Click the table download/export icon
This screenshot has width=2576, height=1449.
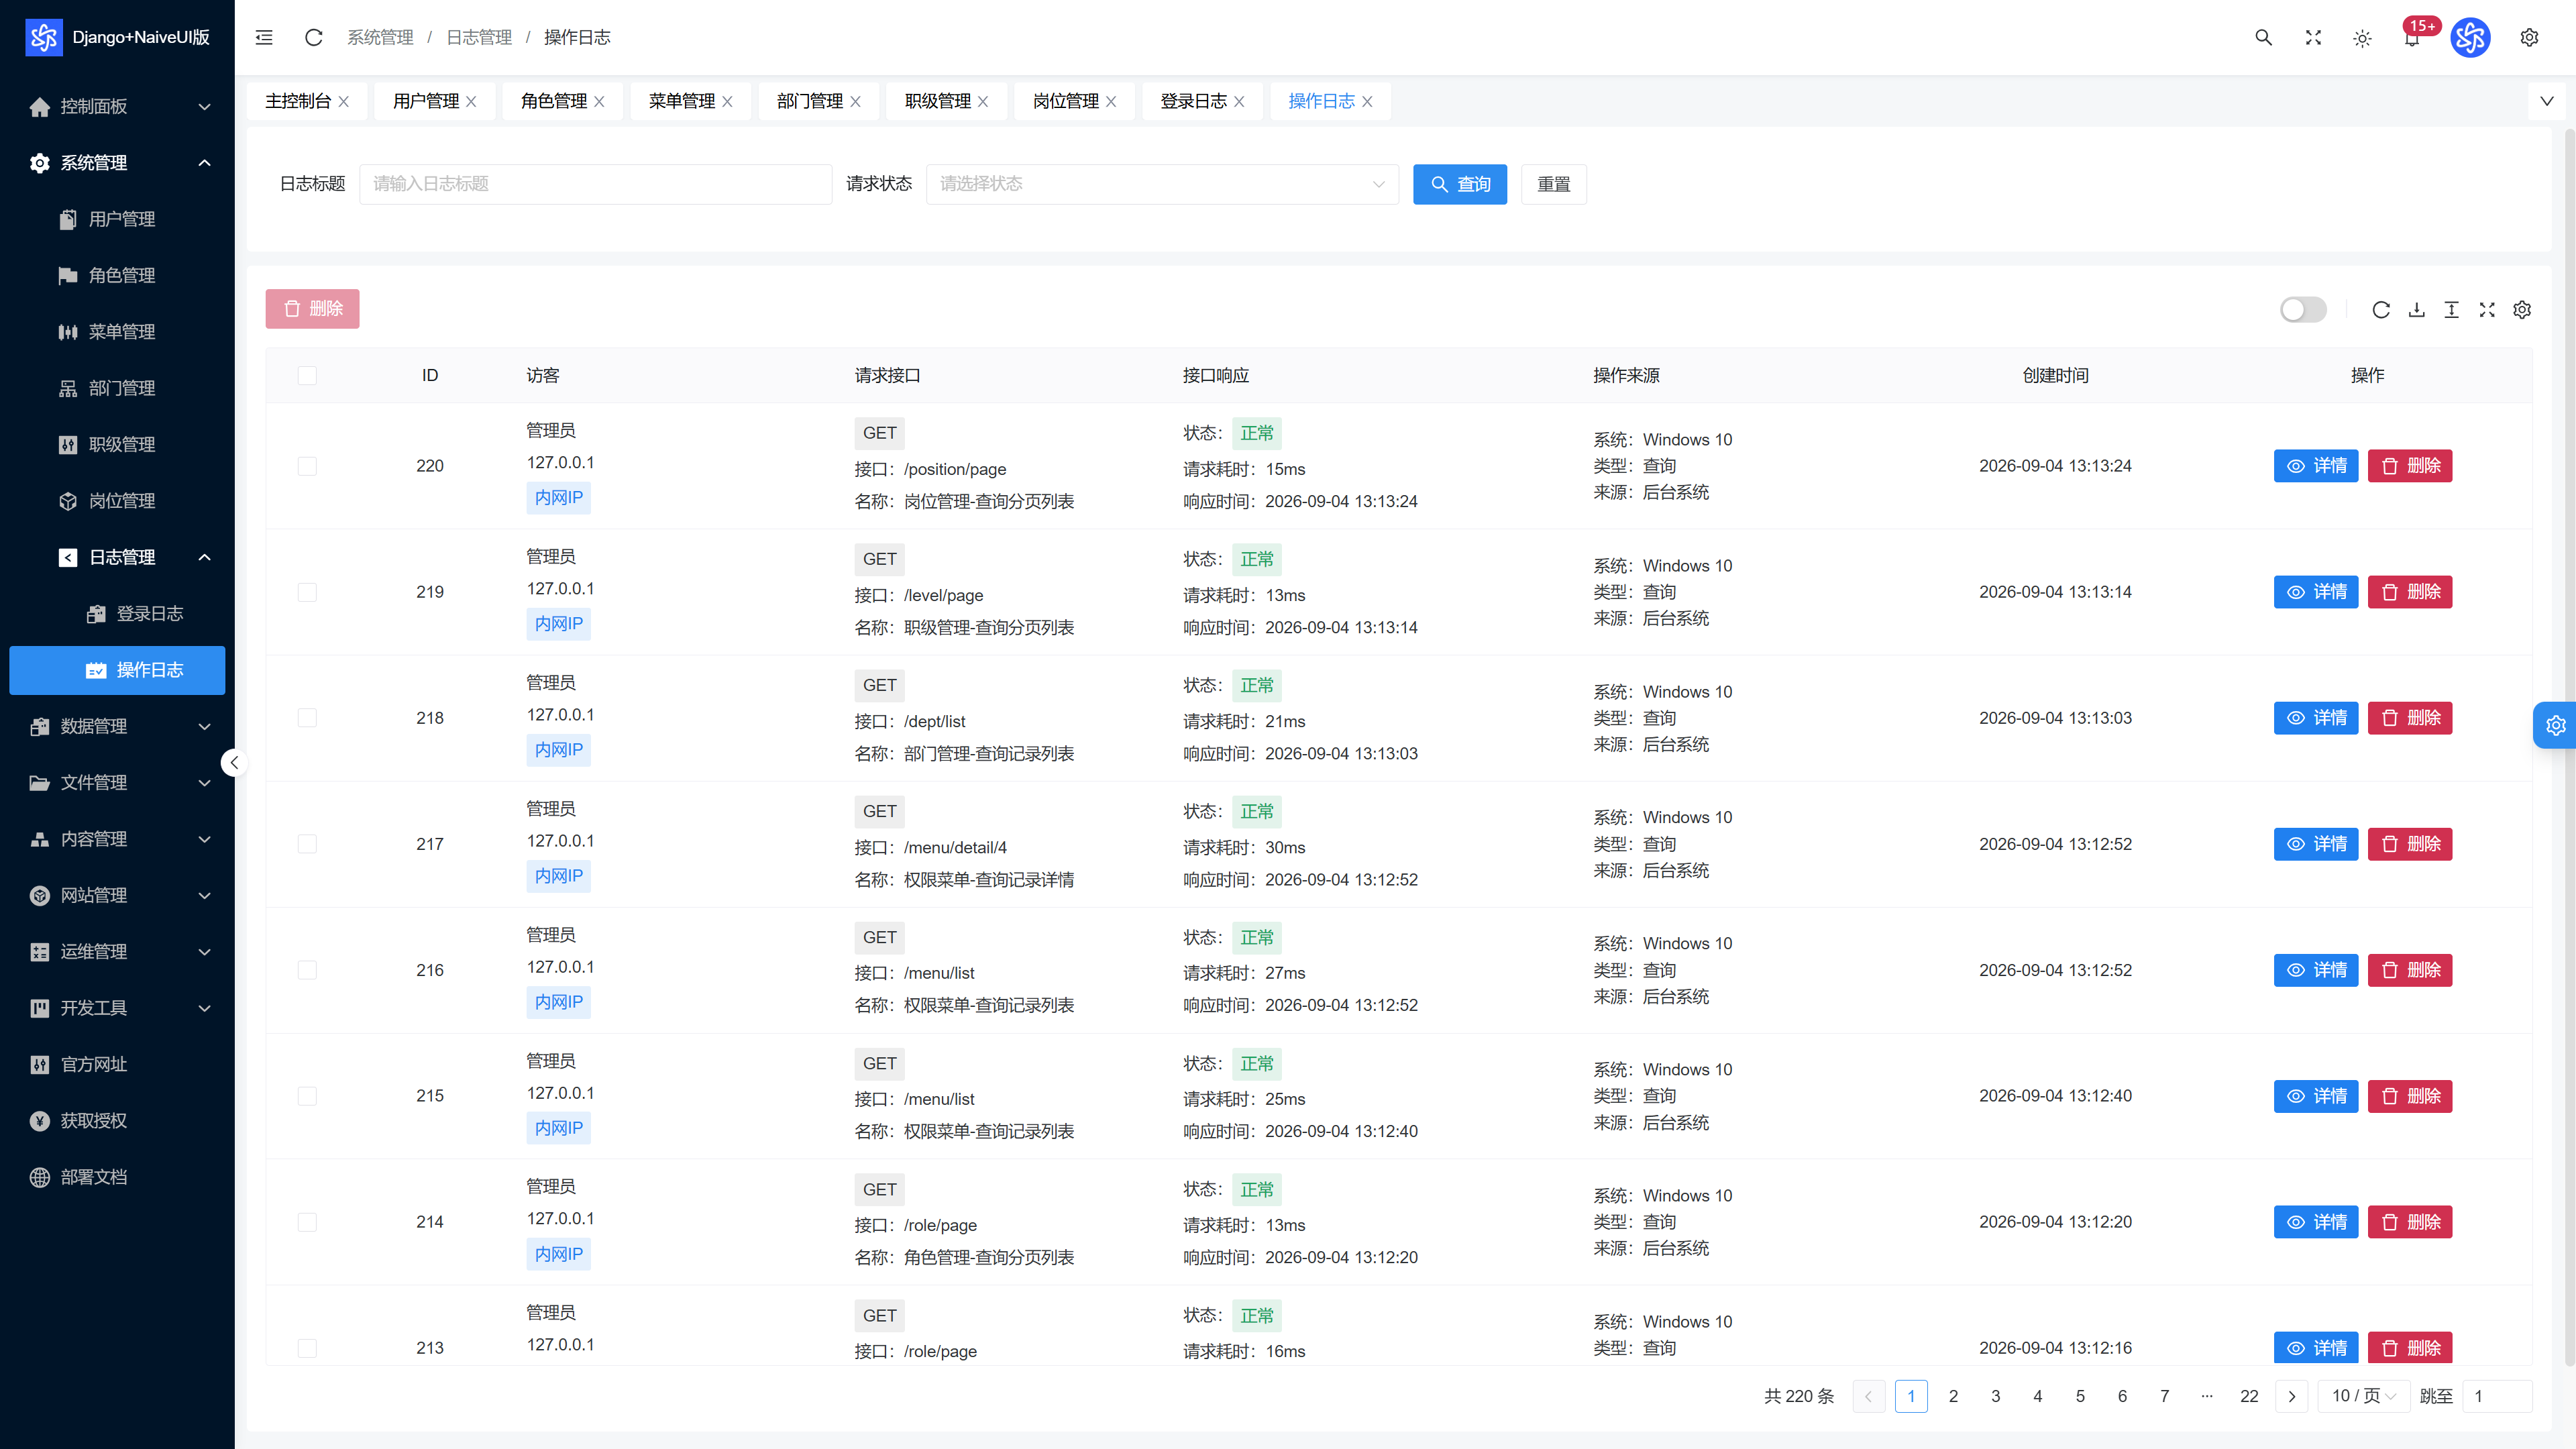pyautogui.click(x=2416, y=309)
